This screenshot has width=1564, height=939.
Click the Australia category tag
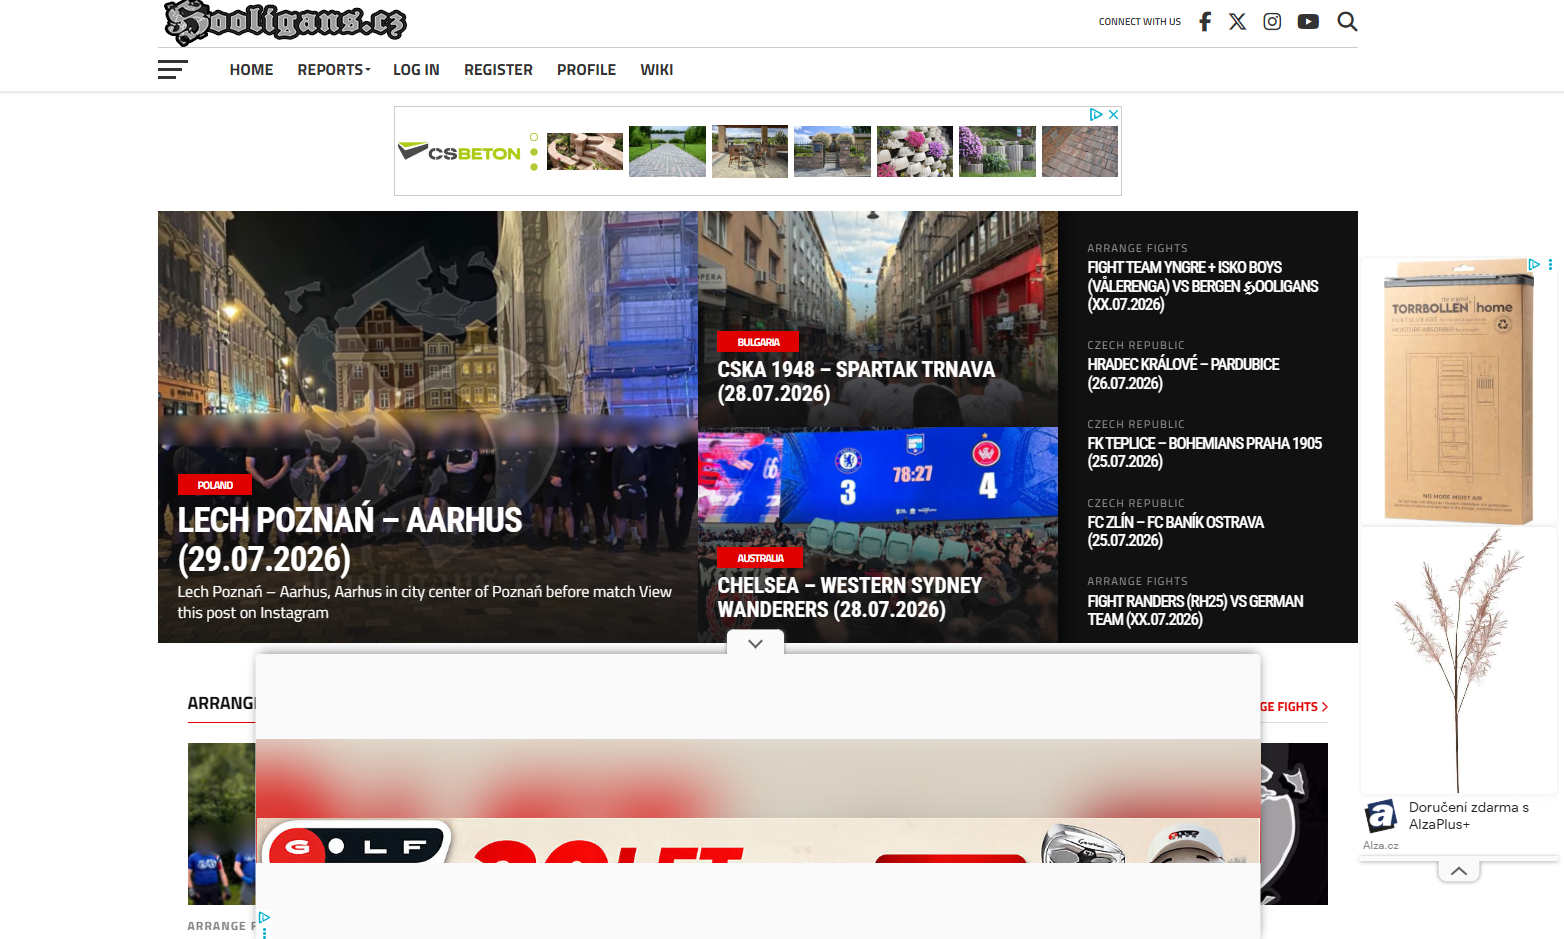coord(760,558)
